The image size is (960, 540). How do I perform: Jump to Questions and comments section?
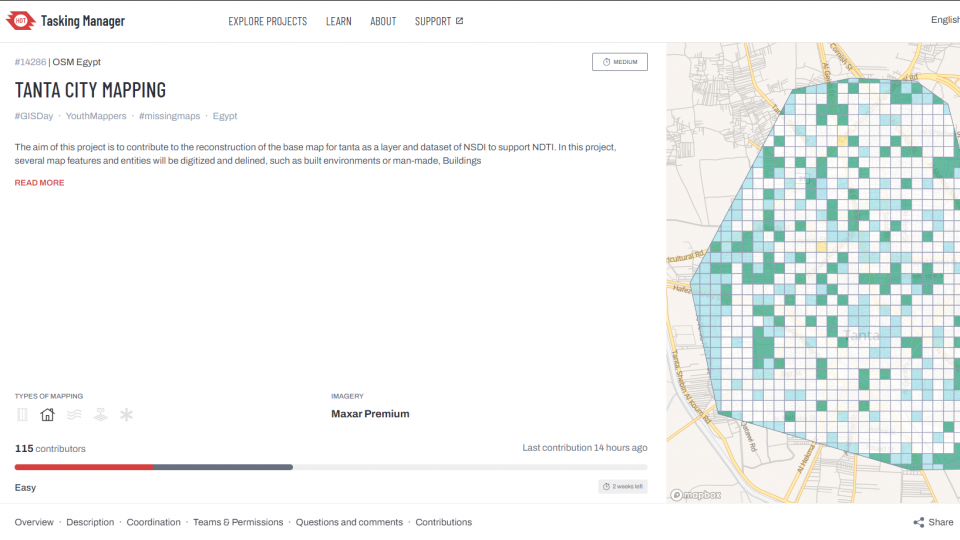point(349,522)
